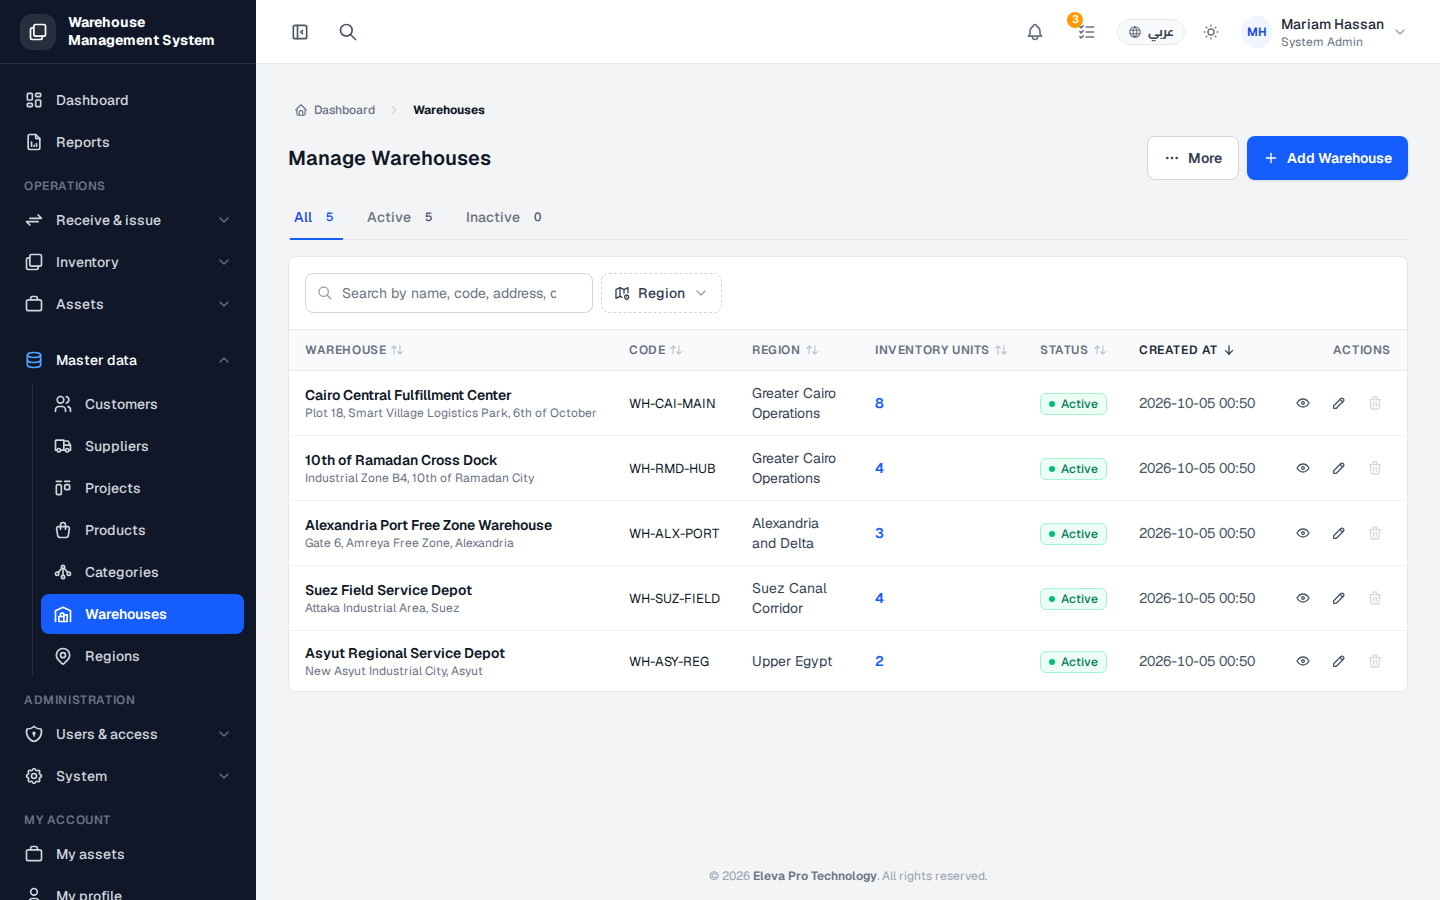This screenshot has width=1440, height=900.
Task: Edit Cairo Central Fulfillment Center pencil icon
Action: [1339, 403]
